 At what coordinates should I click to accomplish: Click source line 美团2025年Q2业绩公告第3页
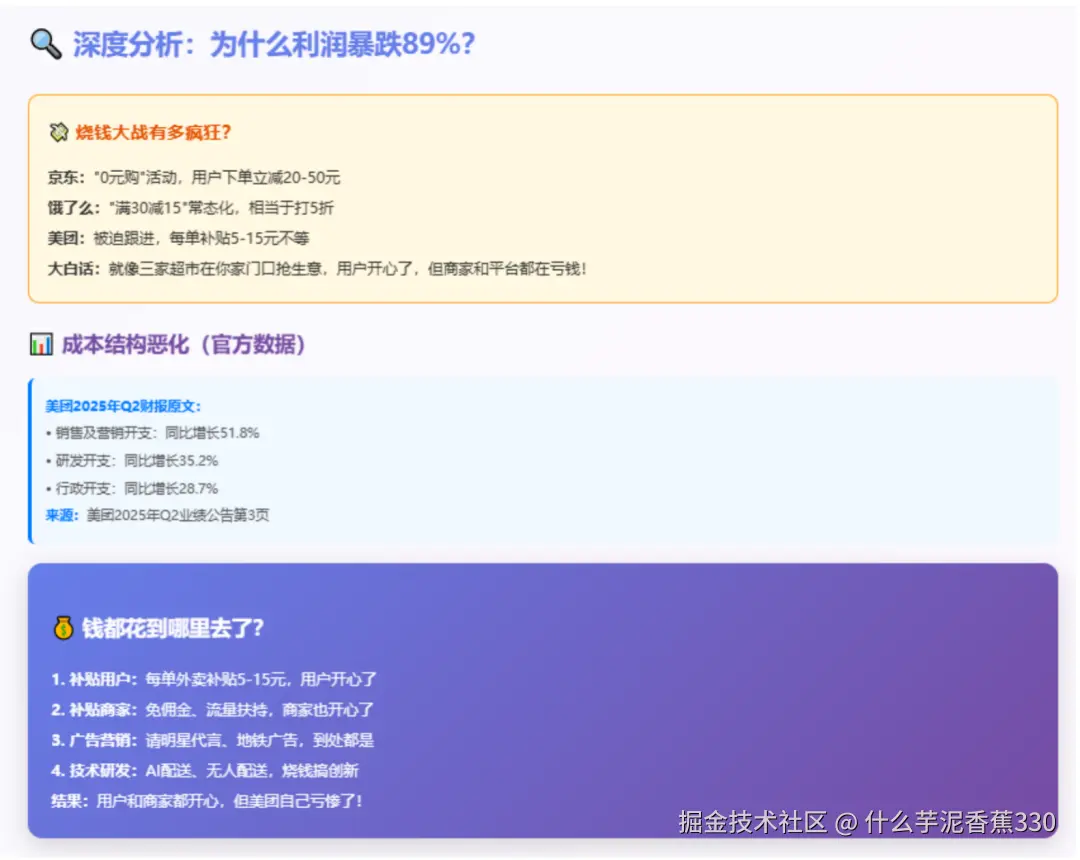[158, 515]
